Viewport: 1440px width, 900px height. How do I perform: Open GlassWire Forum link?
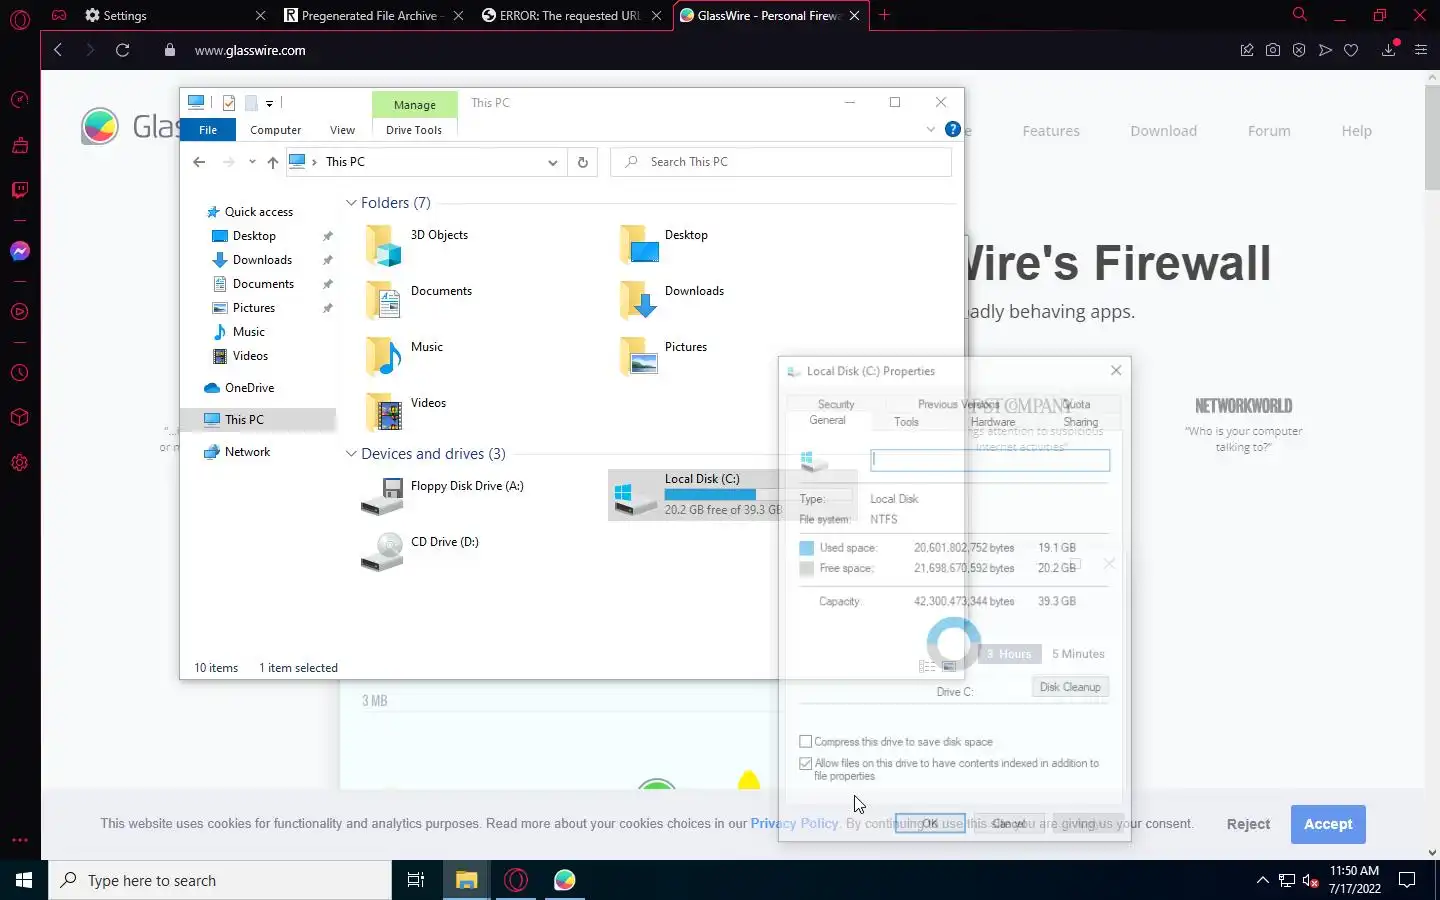point(1269,131)
